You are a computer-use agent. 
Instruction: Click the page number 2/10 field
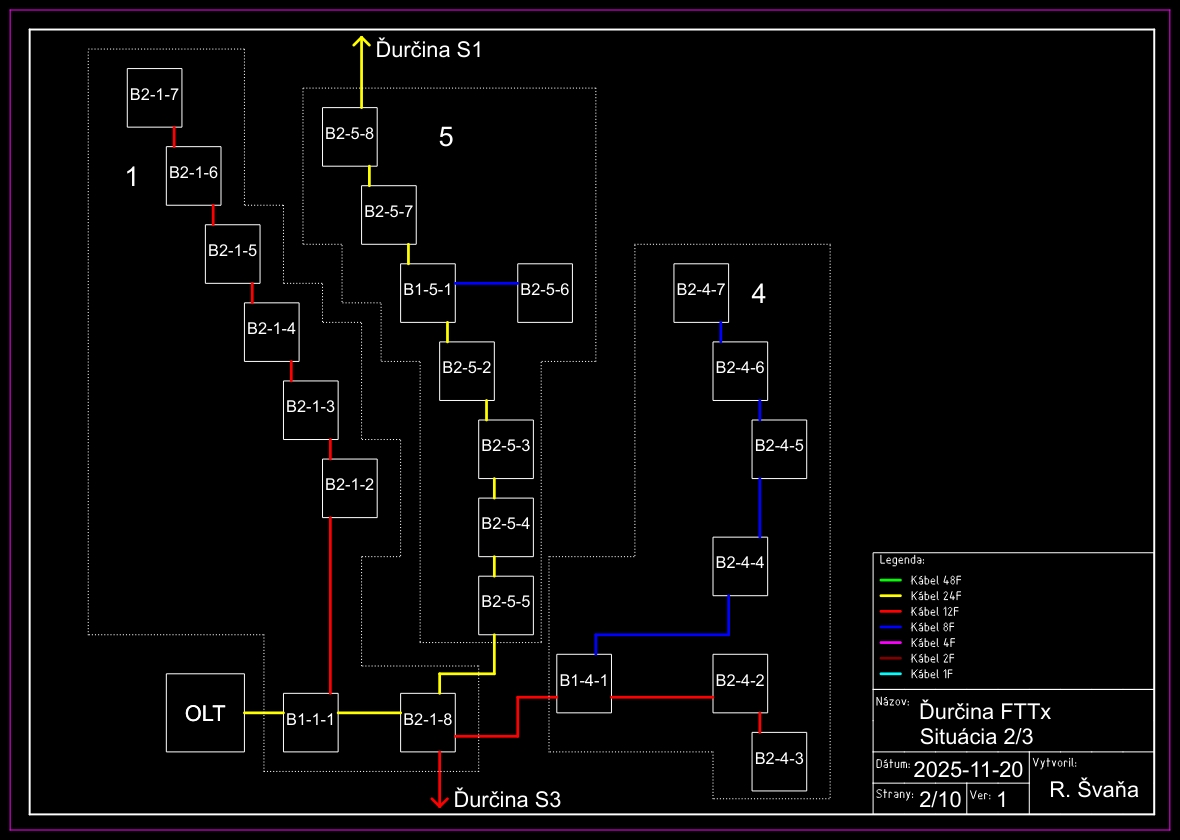939,799
